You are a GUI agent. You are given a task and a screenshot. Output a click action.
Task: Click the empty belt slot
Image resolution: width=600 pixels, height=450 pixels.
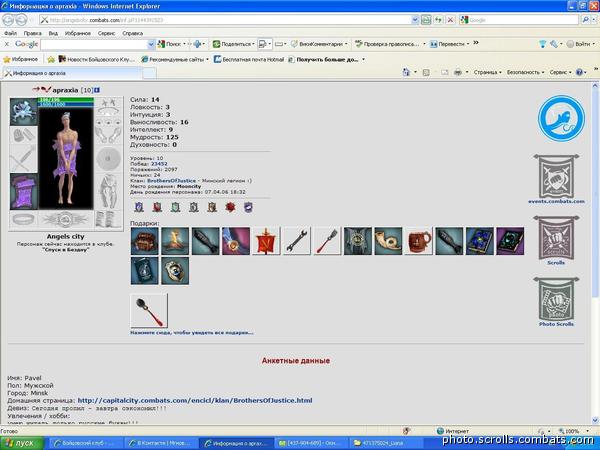pyautogui.click(x=66, y=220)
